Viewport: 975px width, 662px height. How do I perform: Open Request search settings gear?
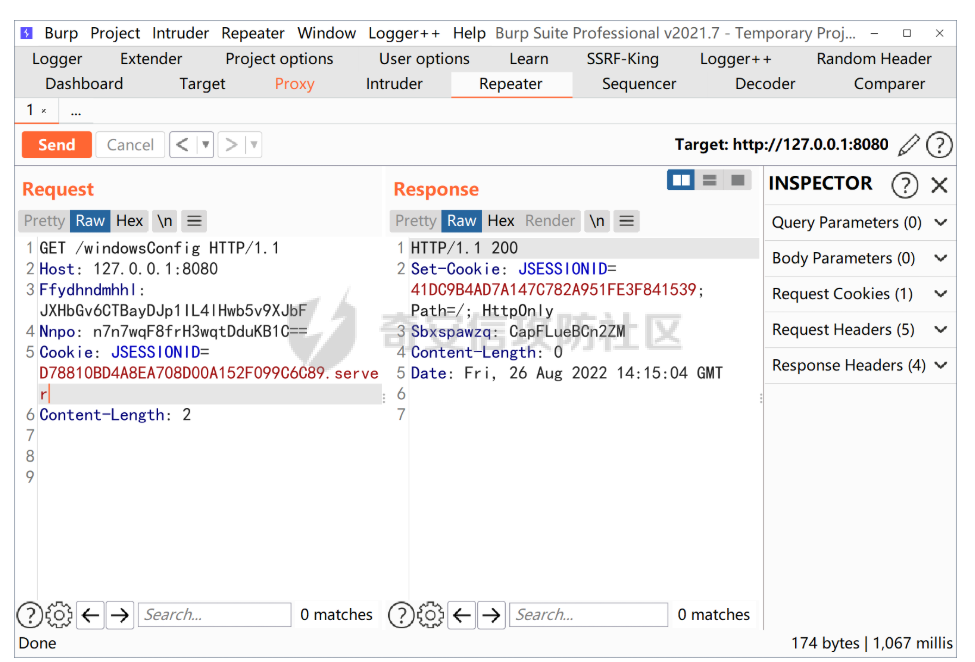click(59, 615)
